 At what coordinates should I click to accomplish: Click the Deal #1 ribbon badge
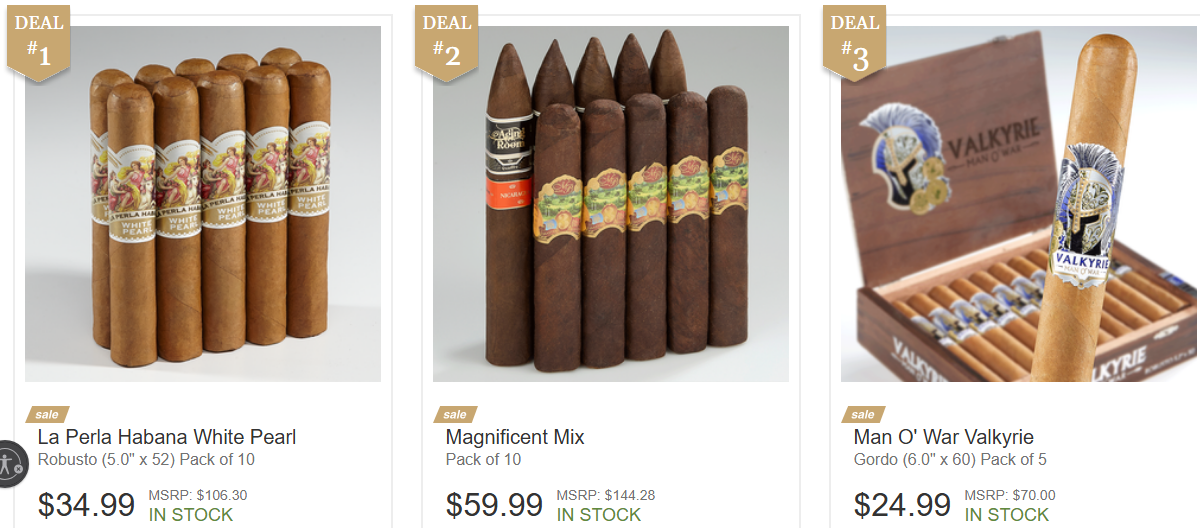tap(39, 42)
